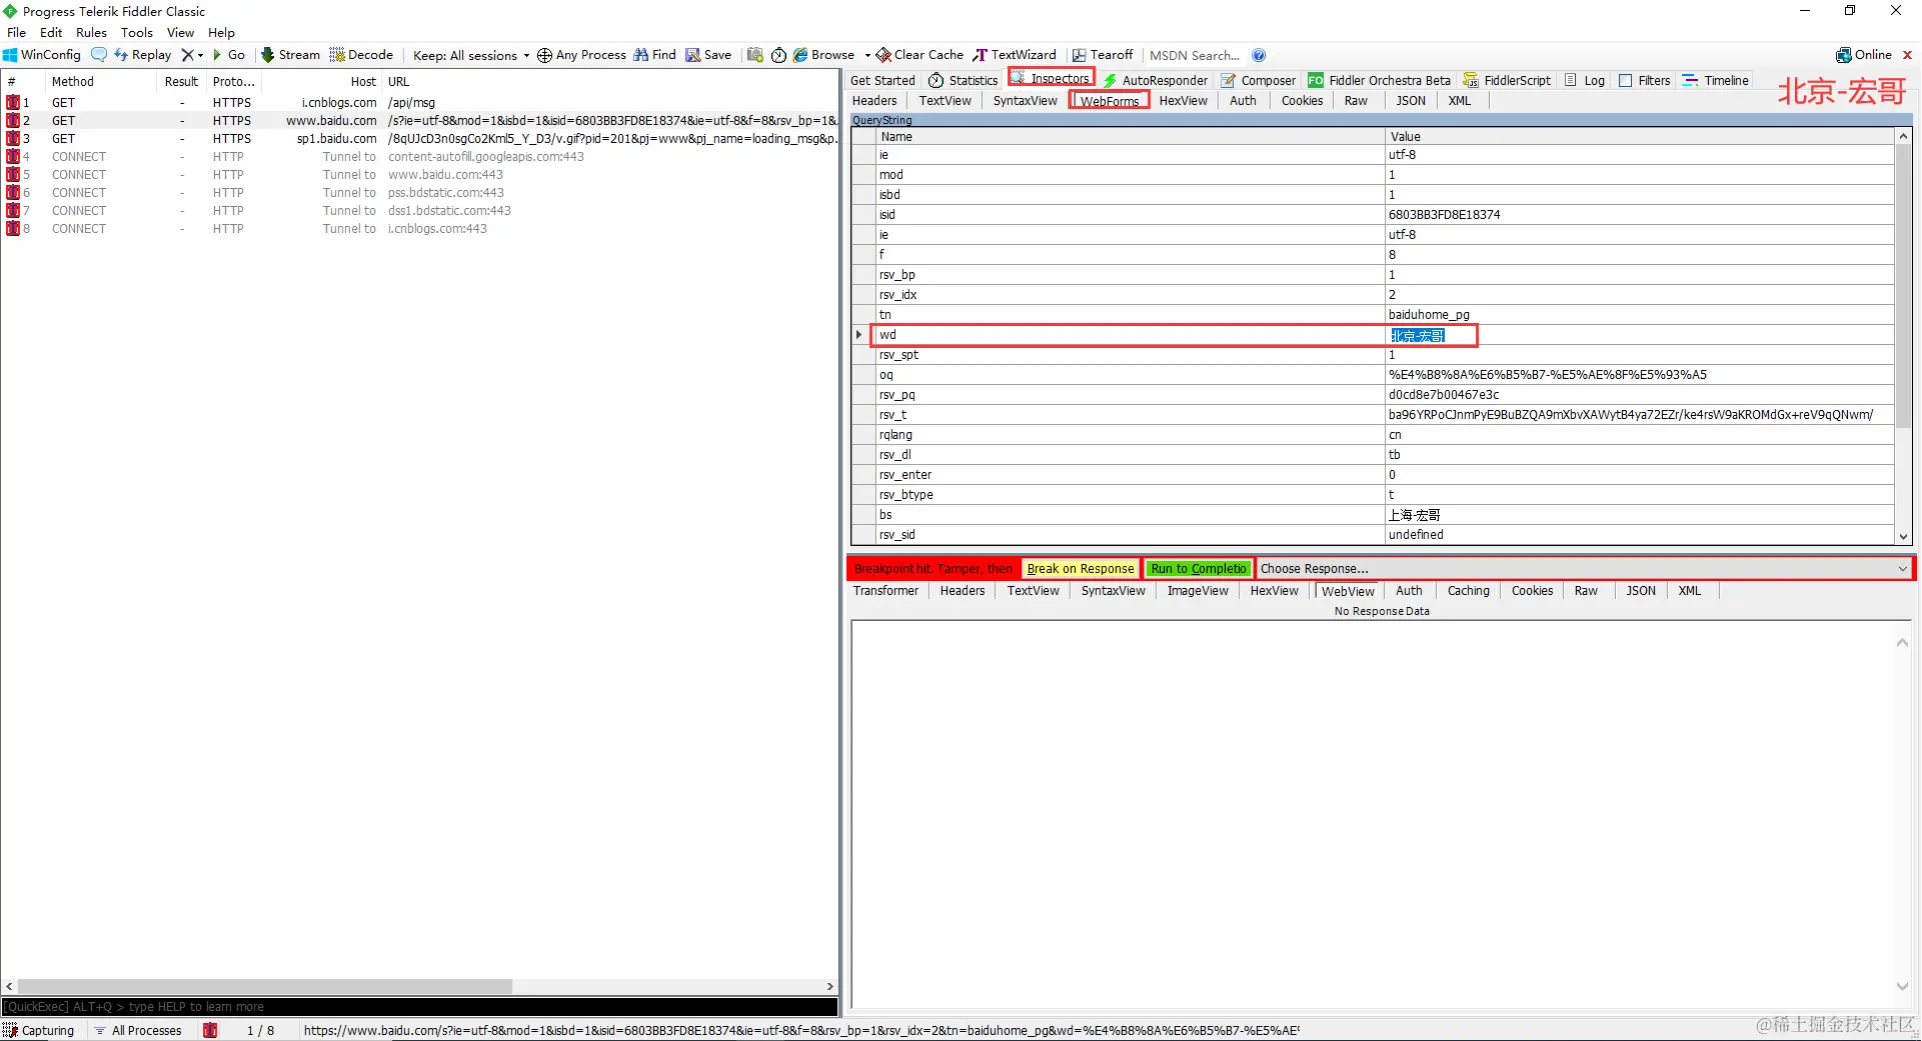Click the Online status indicator
The image size is (1922, 1041).
(x=1864, y=55)
